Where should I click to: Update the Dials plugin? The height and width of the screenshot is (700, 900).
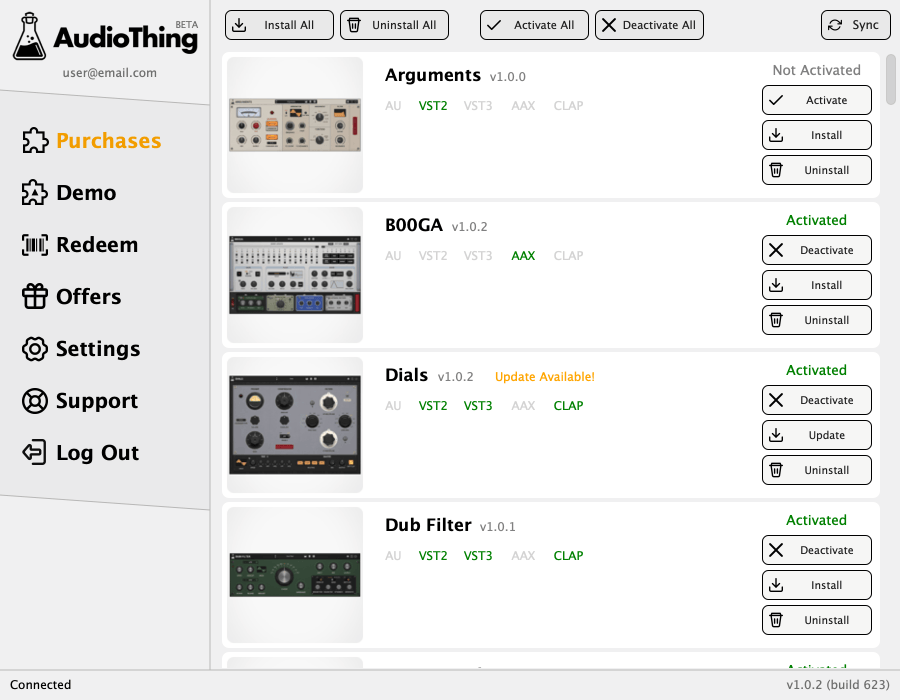[816, 435]
